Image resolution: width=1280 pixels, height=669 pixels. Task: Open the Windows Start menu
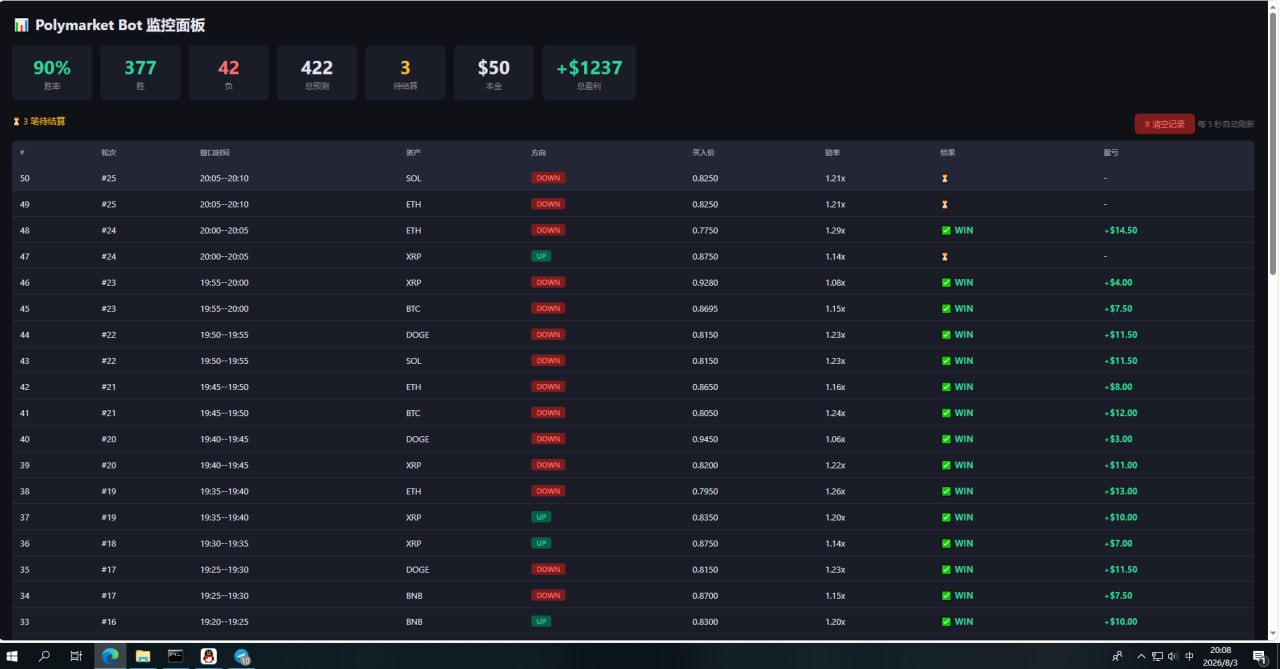coord(12,656)
